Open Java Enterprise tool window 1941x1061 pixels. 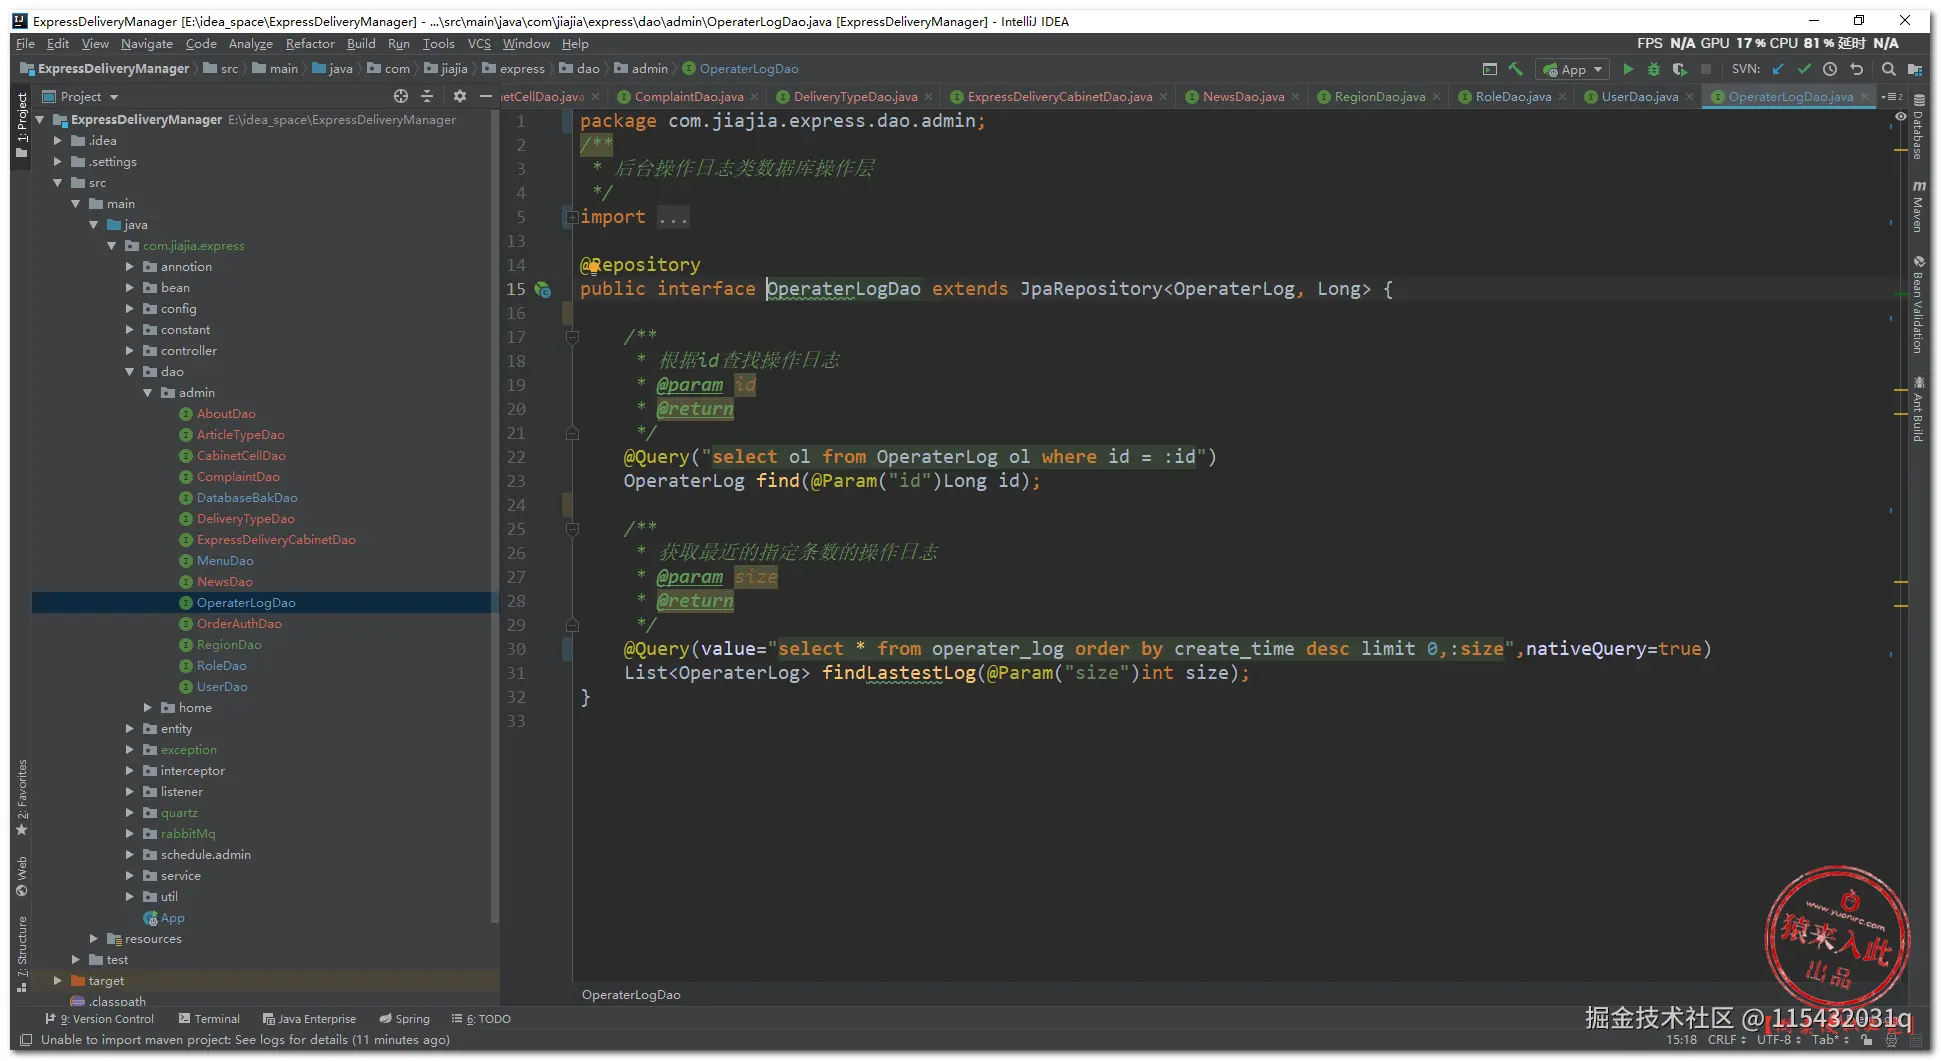point(309,1019)
